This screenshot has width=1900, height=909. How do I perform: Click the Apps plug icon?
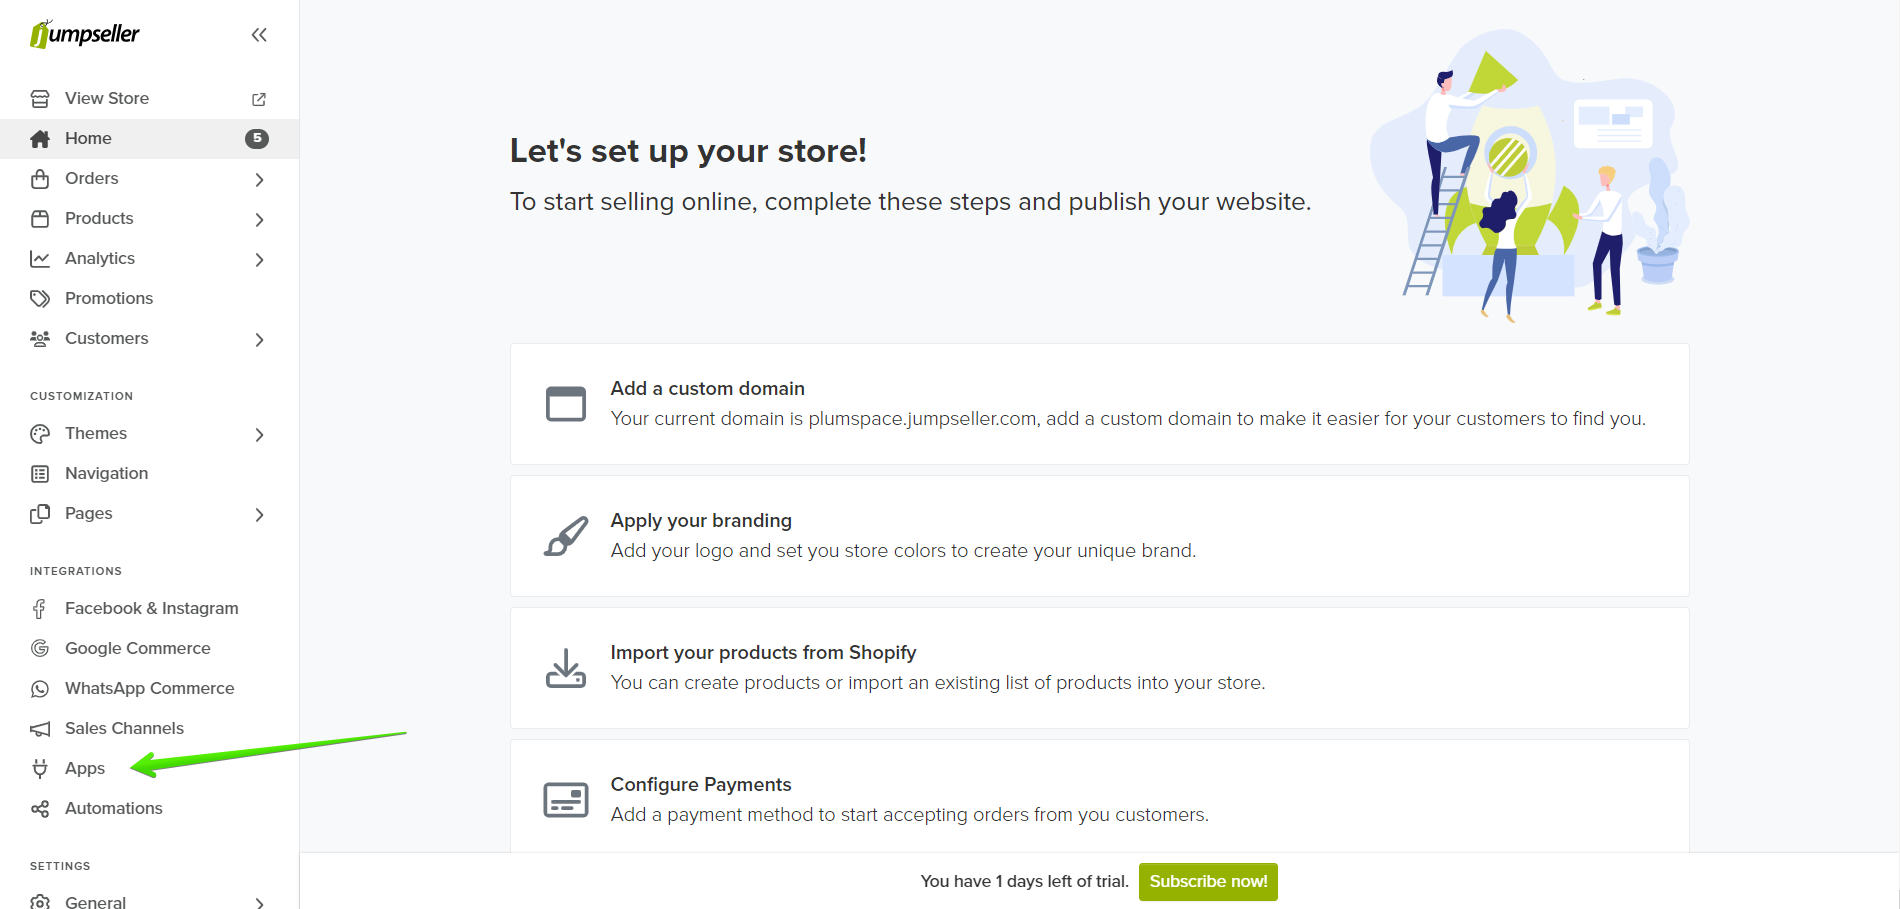[x=40, y=768]
